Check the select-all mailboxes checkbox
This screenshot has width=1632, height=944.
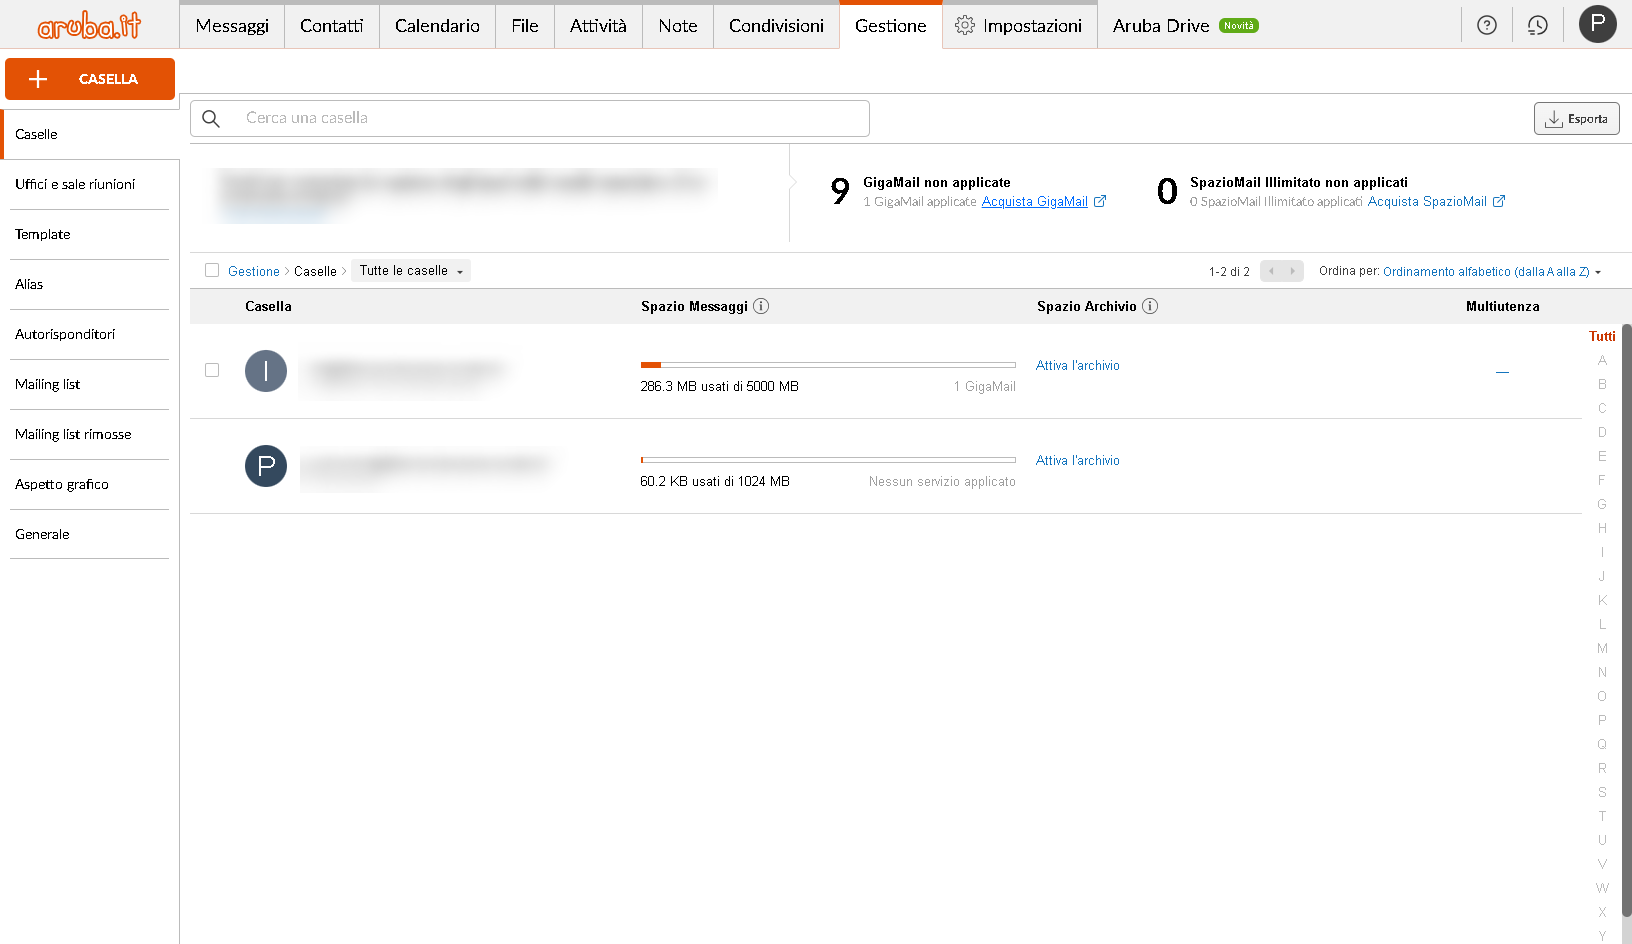212,270
